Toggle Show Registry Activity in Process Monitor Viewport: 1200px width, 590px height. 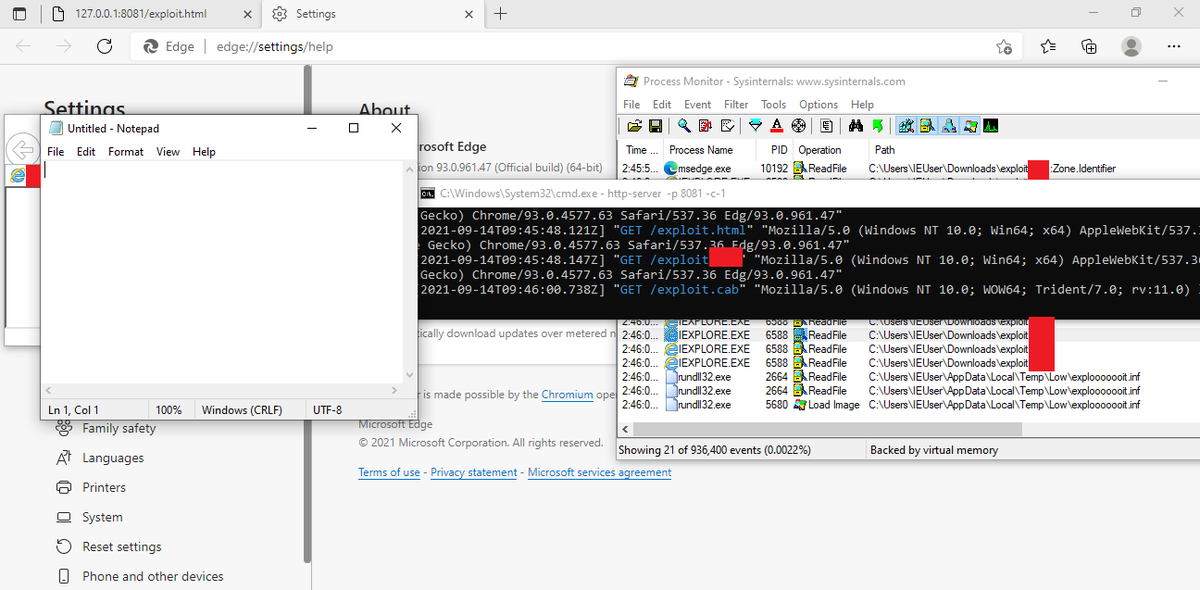click(x=907, y=126)
